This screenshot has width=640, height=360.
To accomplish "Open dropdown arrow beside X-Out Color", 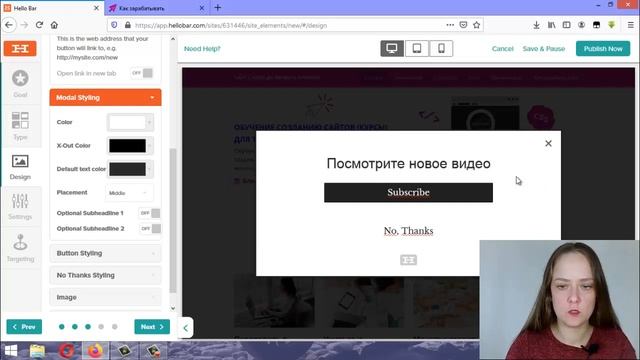I will click(x=150, y=146).
